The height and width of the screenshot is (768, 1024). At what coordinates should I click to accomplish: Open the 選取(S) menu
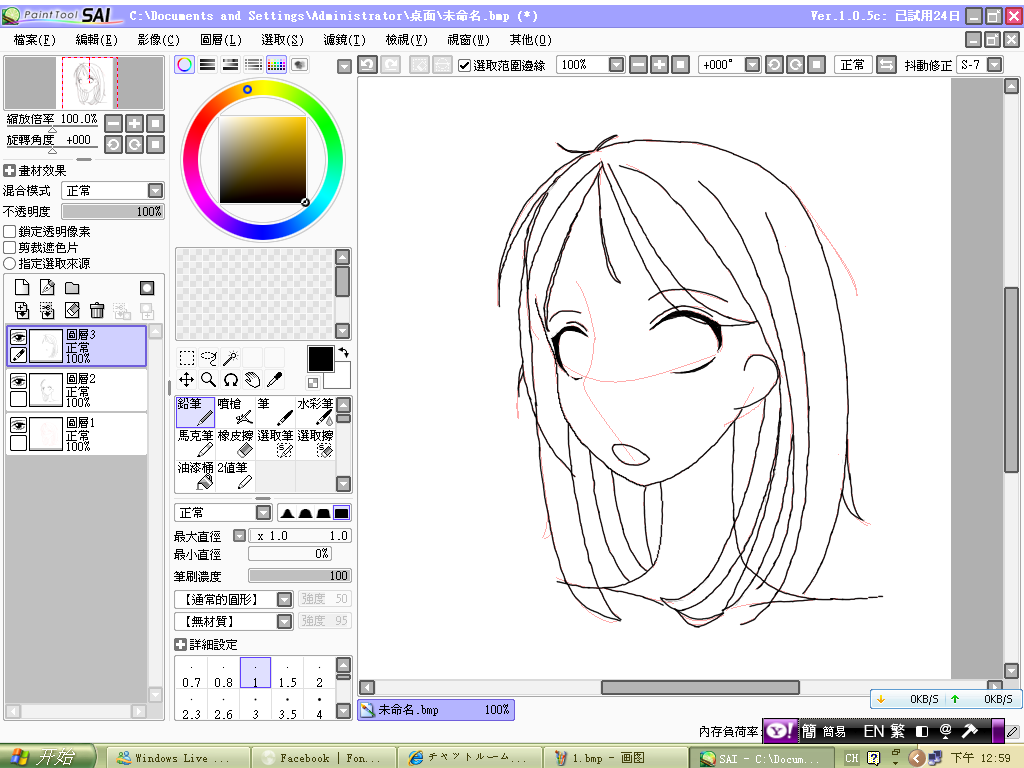click(283, 40)
